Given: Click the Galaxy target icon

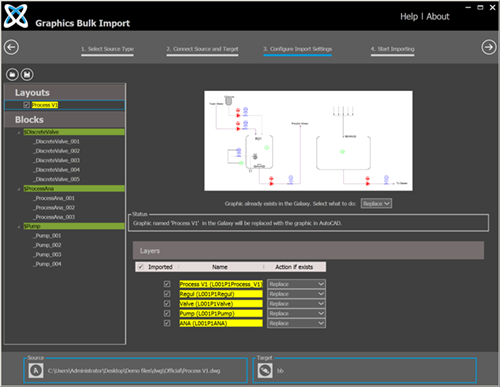Looking at the screenshot, I should (x=265, y=371).
